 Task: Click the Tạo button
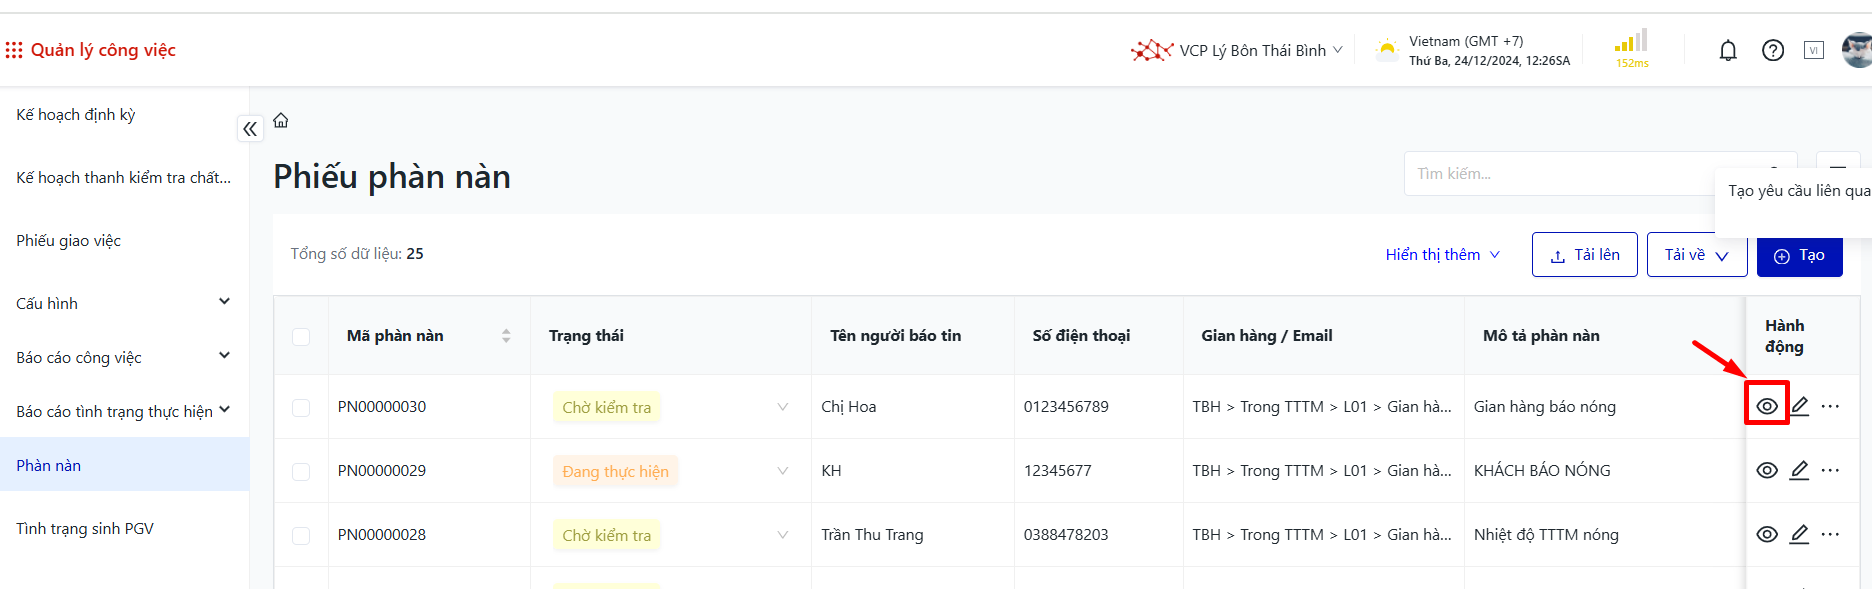coord(1799,255)
